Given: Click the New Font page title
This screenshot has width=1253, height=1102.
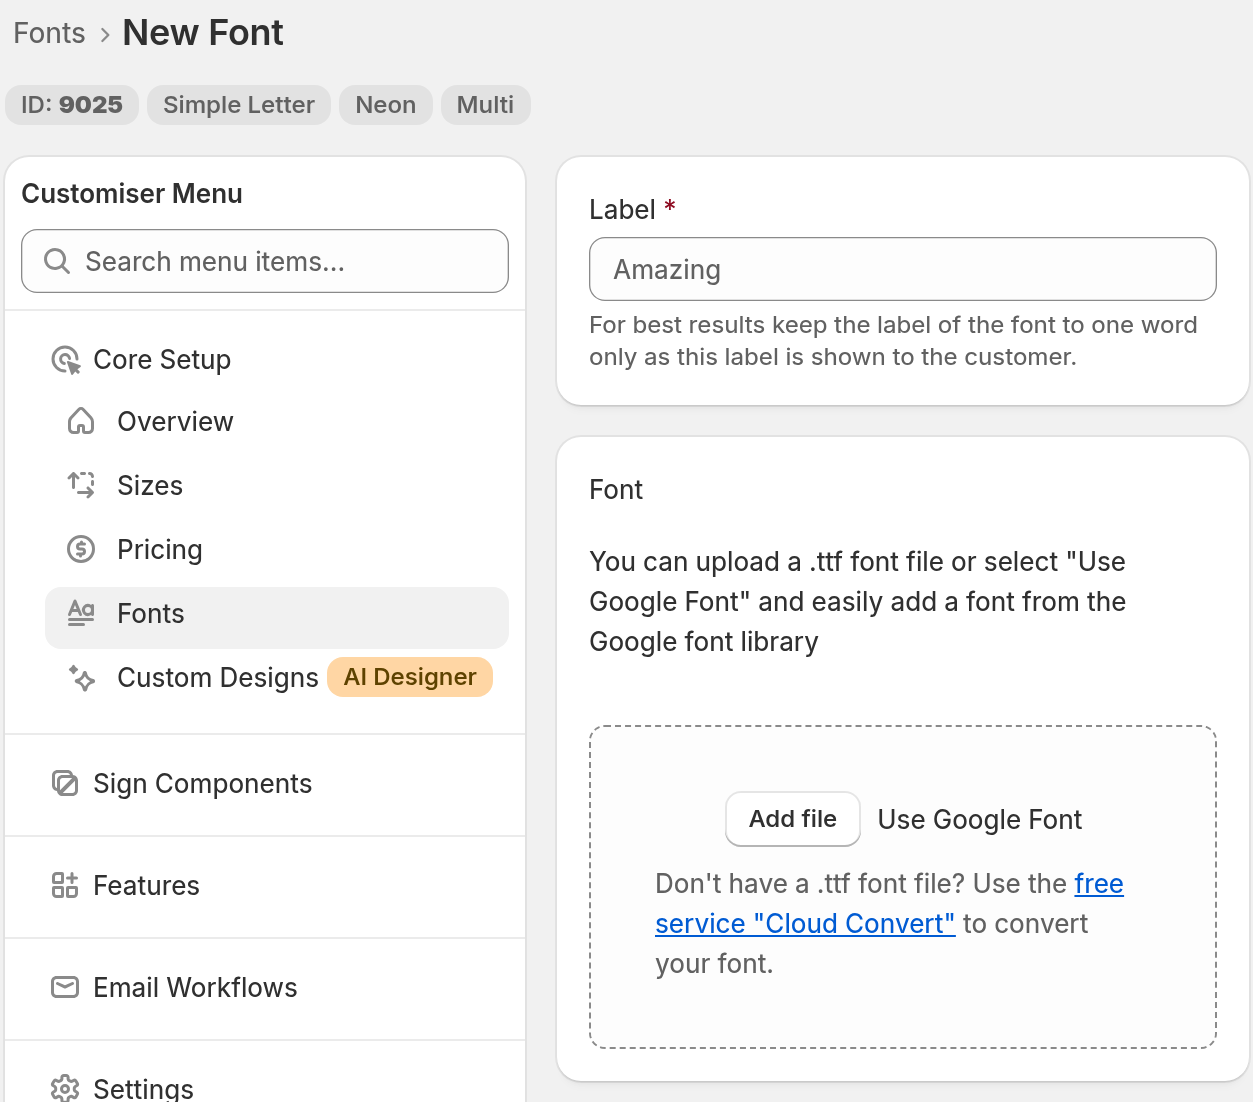Looking at the screenshot, I should coord(203,33).
